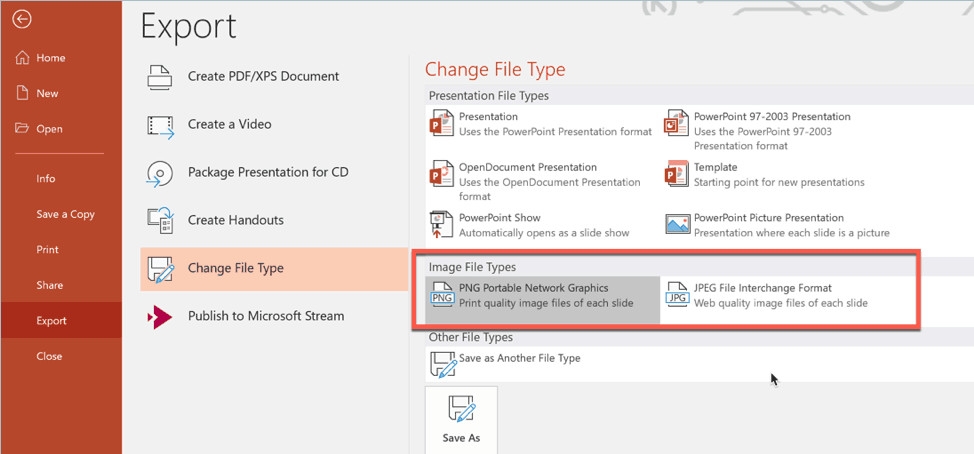Choose Close in the sidebar
This screenshot has width=974, height=454.
tap(61, 356)
